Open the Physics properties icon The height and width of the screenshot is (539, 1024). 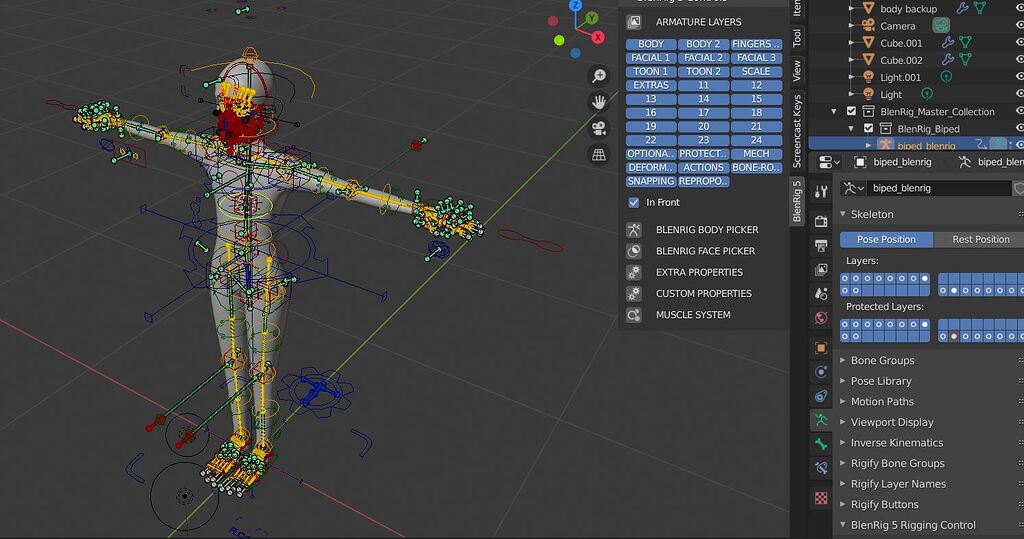pos(821,372)
